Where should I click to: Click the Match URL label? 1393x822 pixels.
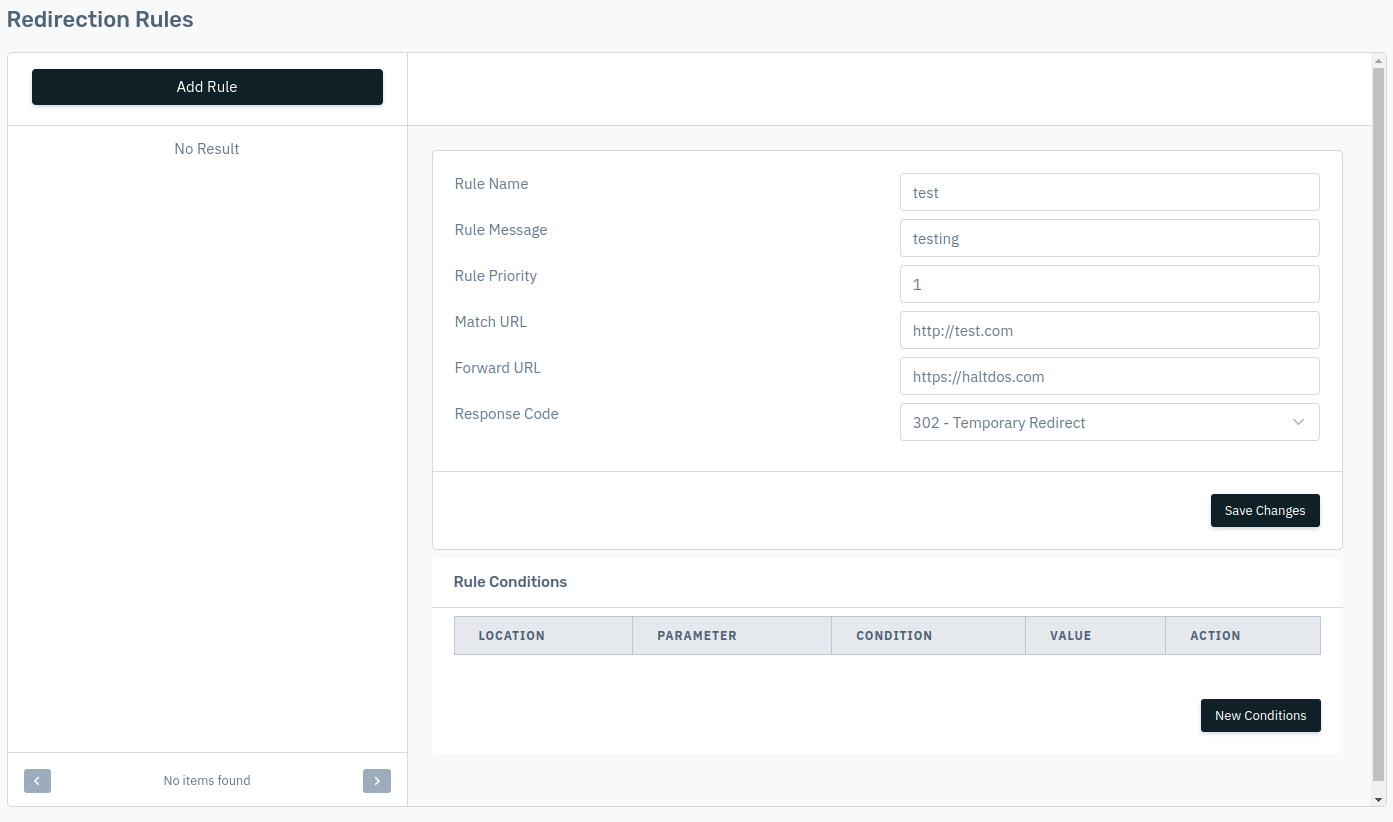490,322
